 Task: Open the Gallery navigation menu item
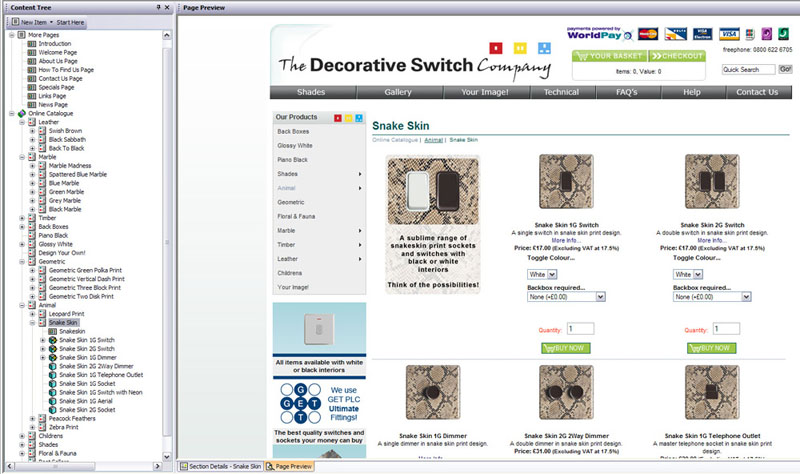398,92
